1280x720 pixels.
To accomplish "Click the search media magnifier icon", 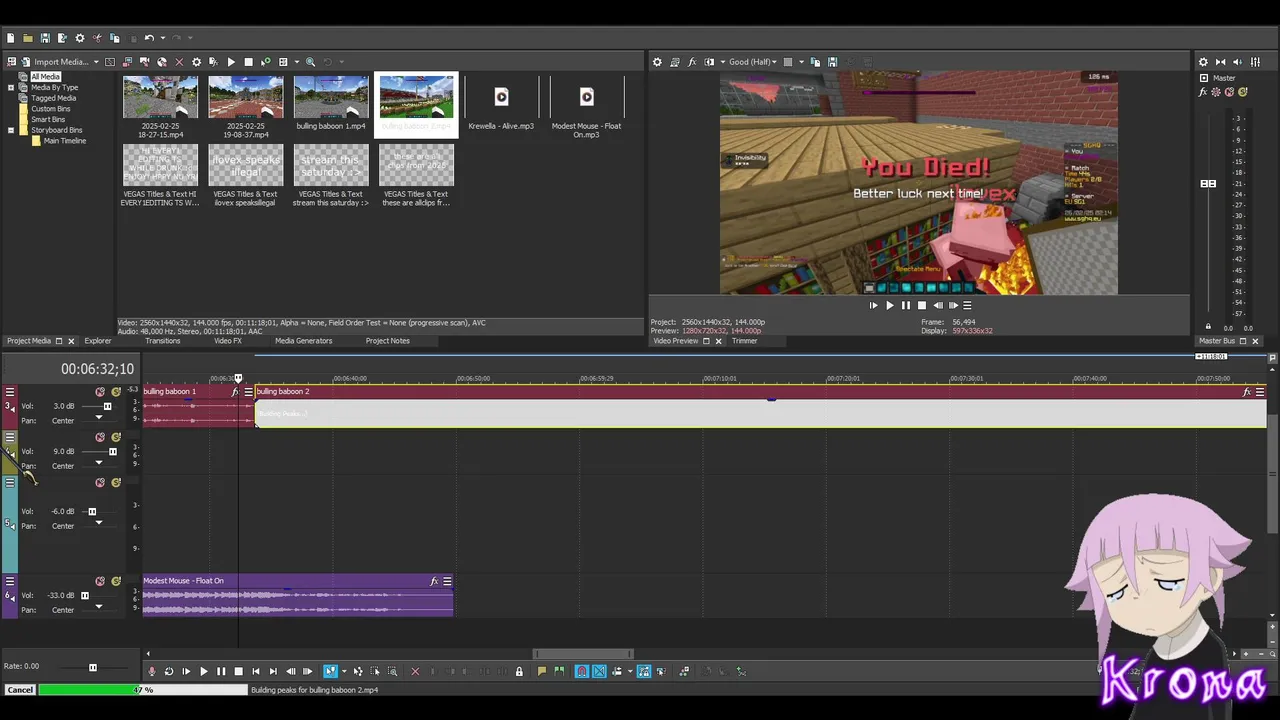I will [x=310, y=62].
